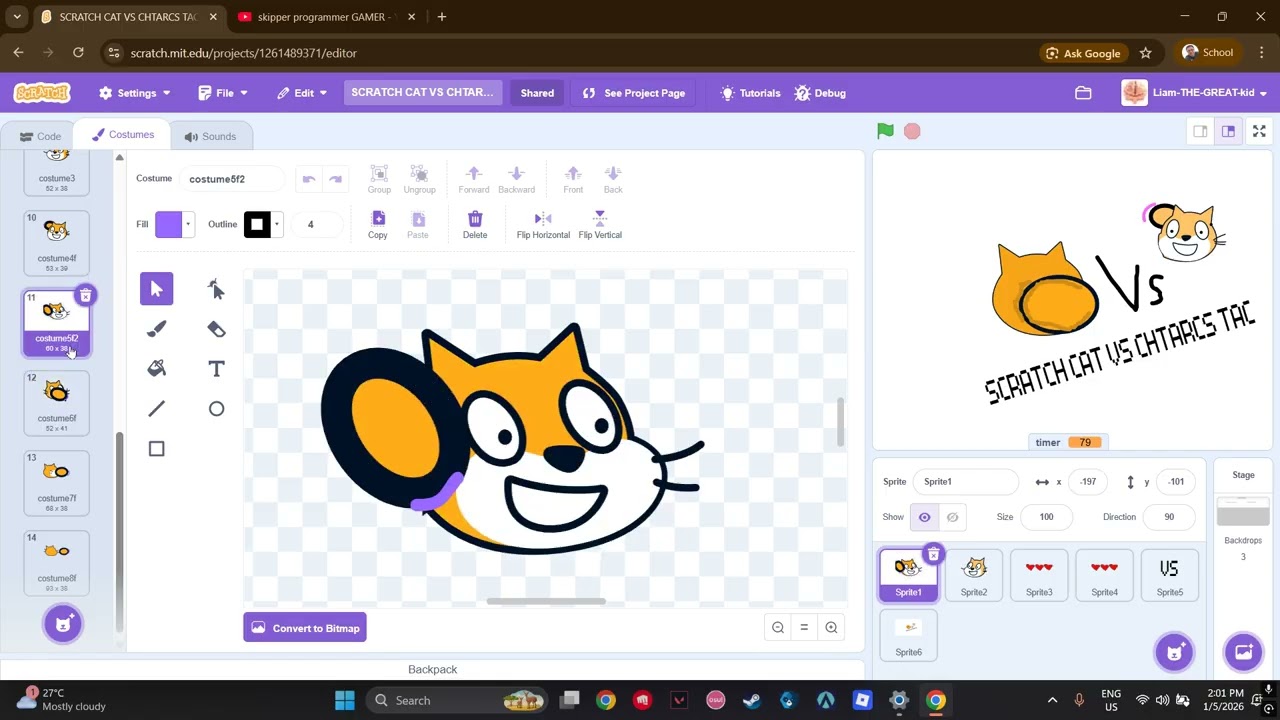Zoom in the costume canvas

pyautogui.click(x=831, y=628)
